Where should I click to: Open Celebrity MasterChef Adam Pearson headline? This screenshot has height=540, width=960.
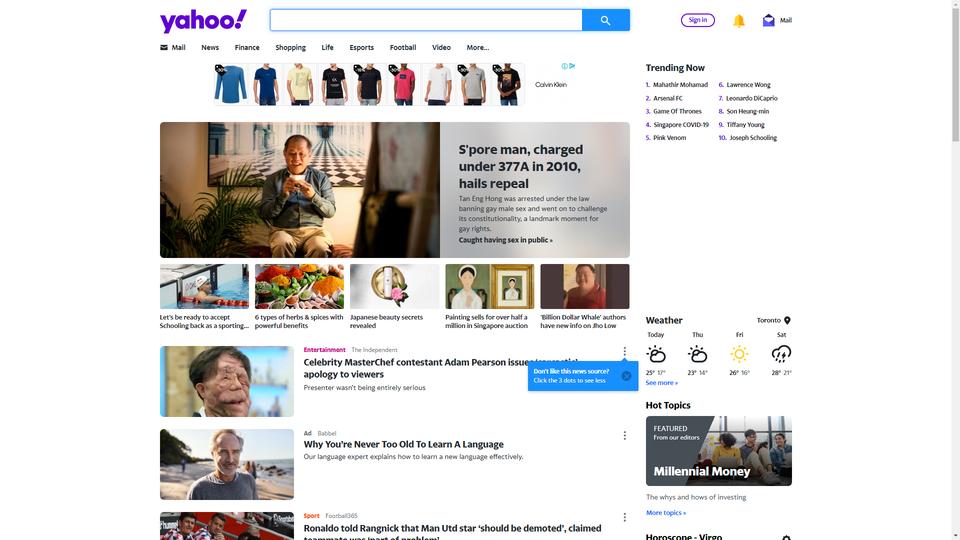(x=441, y=368)
